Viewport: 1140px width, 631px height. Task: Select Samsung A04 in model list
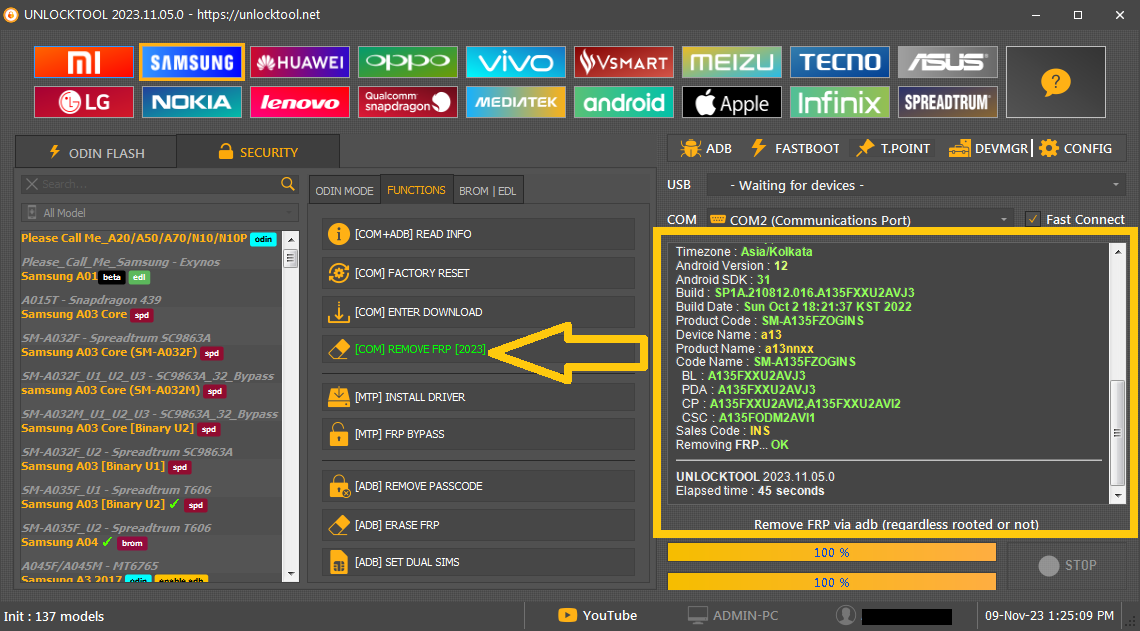pos(60,542)
